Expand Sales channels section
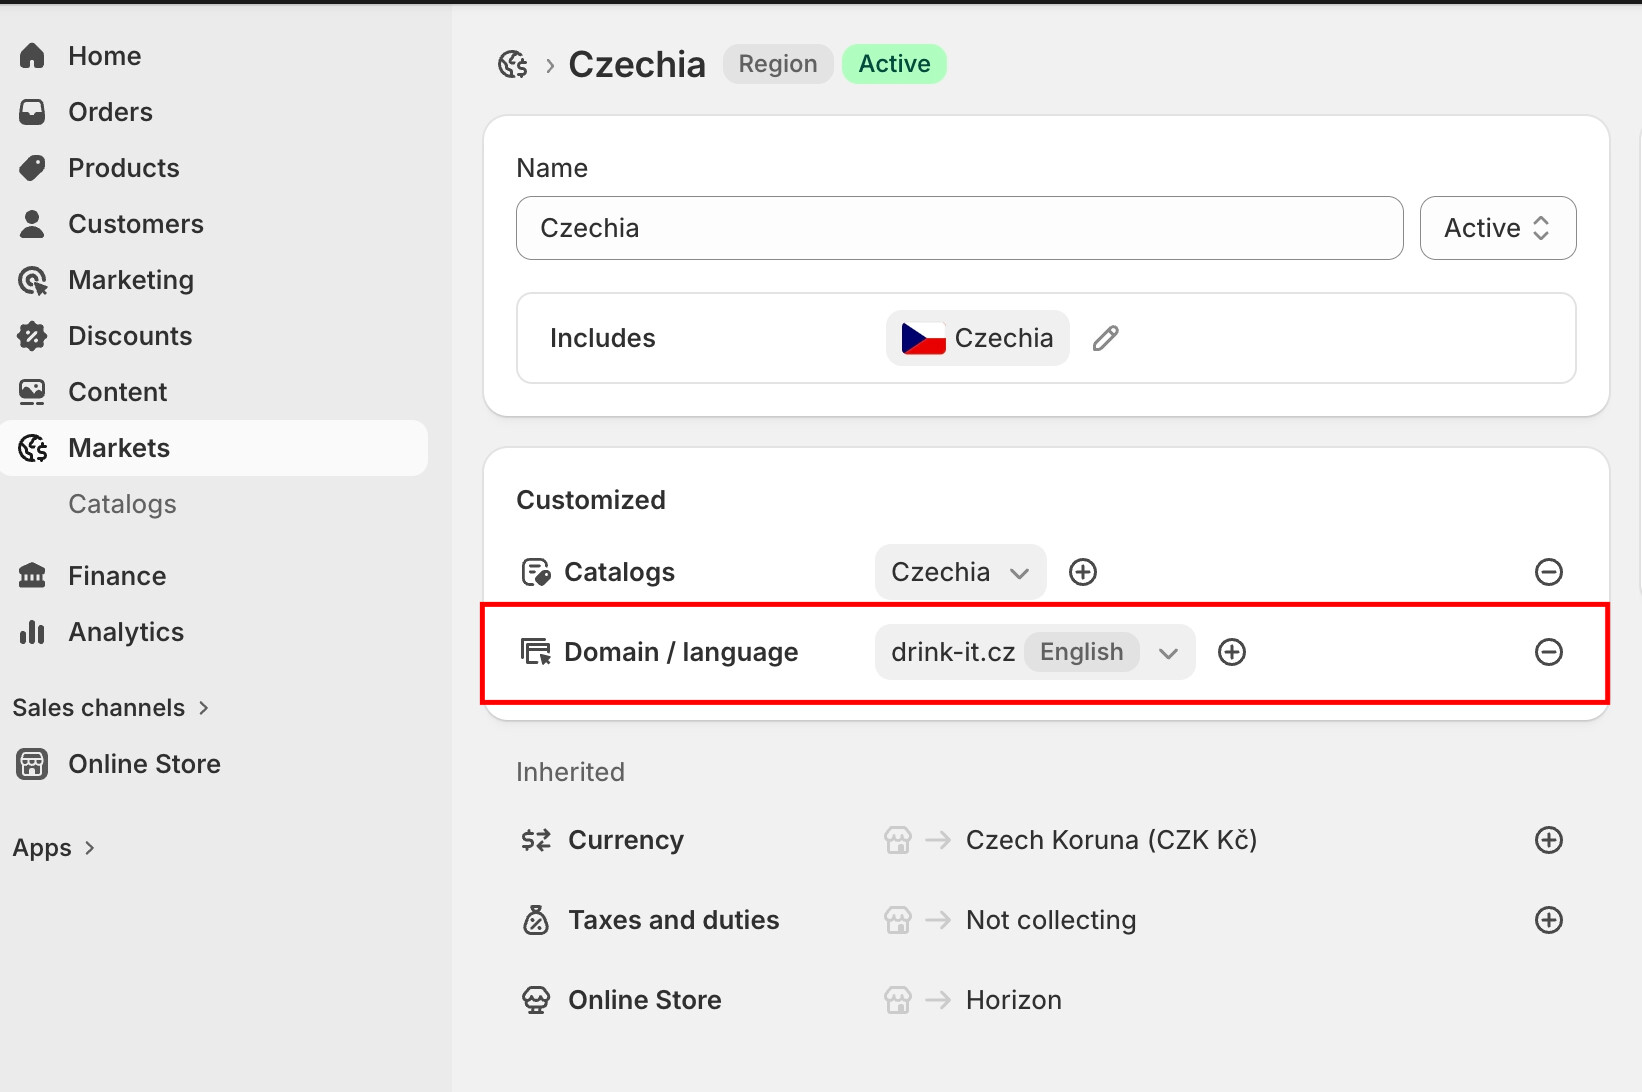1642x1092 pixels. point(110,708)
